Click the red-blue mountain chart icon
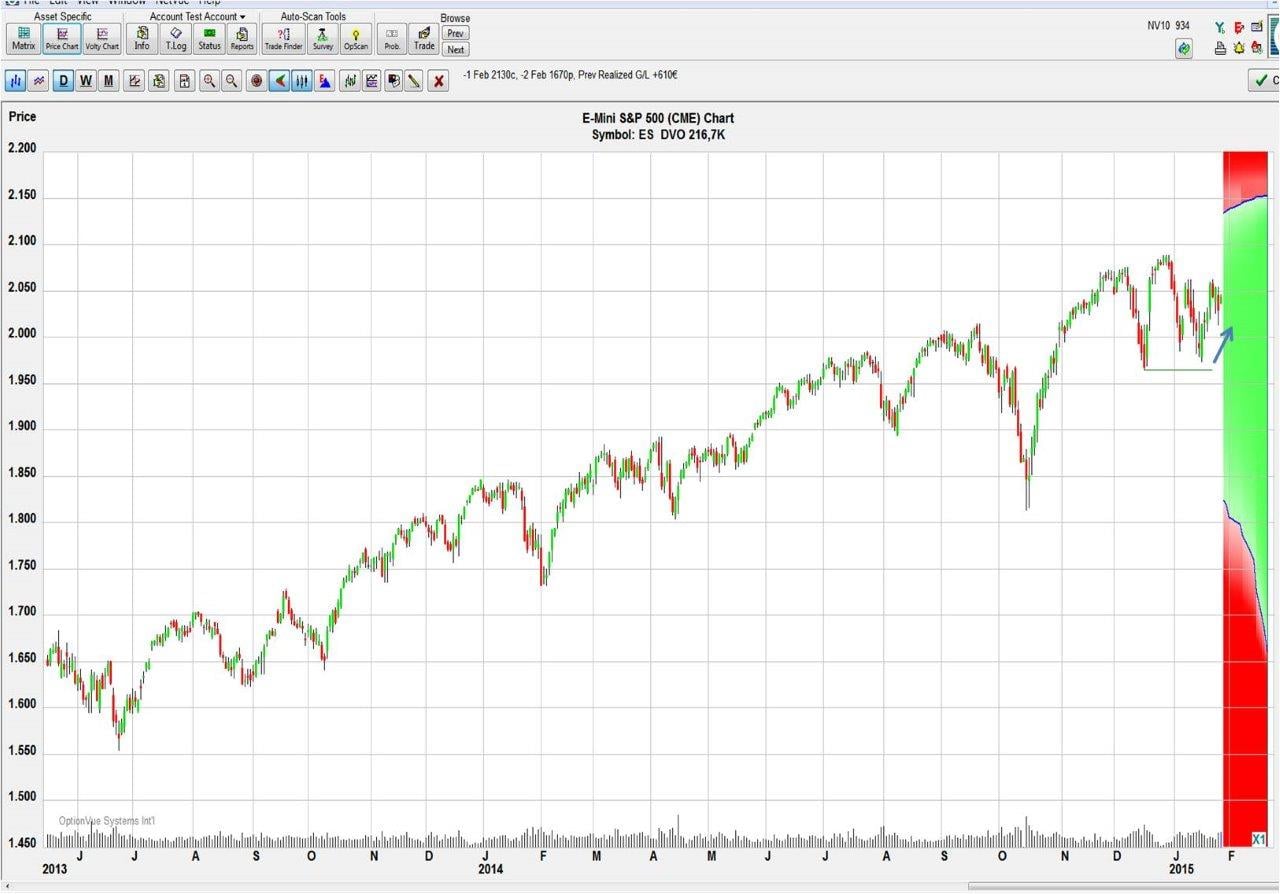The width and height of the screenshot is (1280, 894). pos(324,81)
